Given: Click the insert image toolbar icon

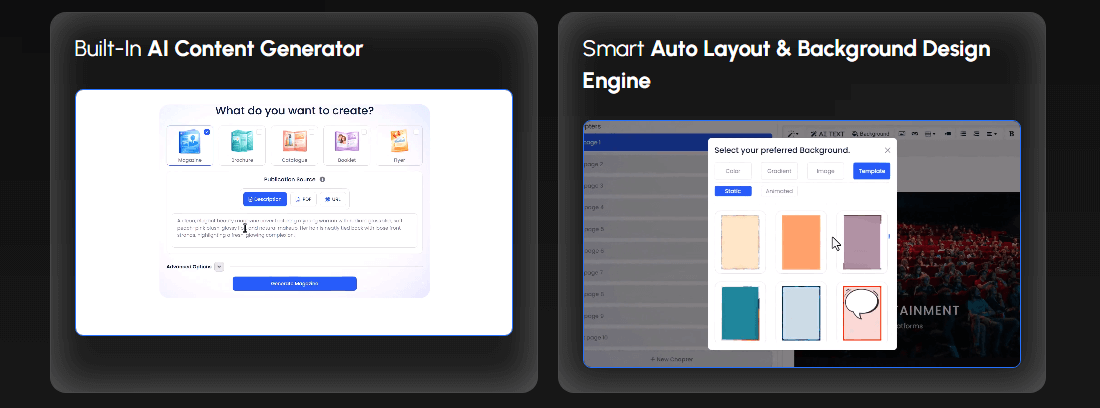Looking at the screenshot, I should (901, 134).
